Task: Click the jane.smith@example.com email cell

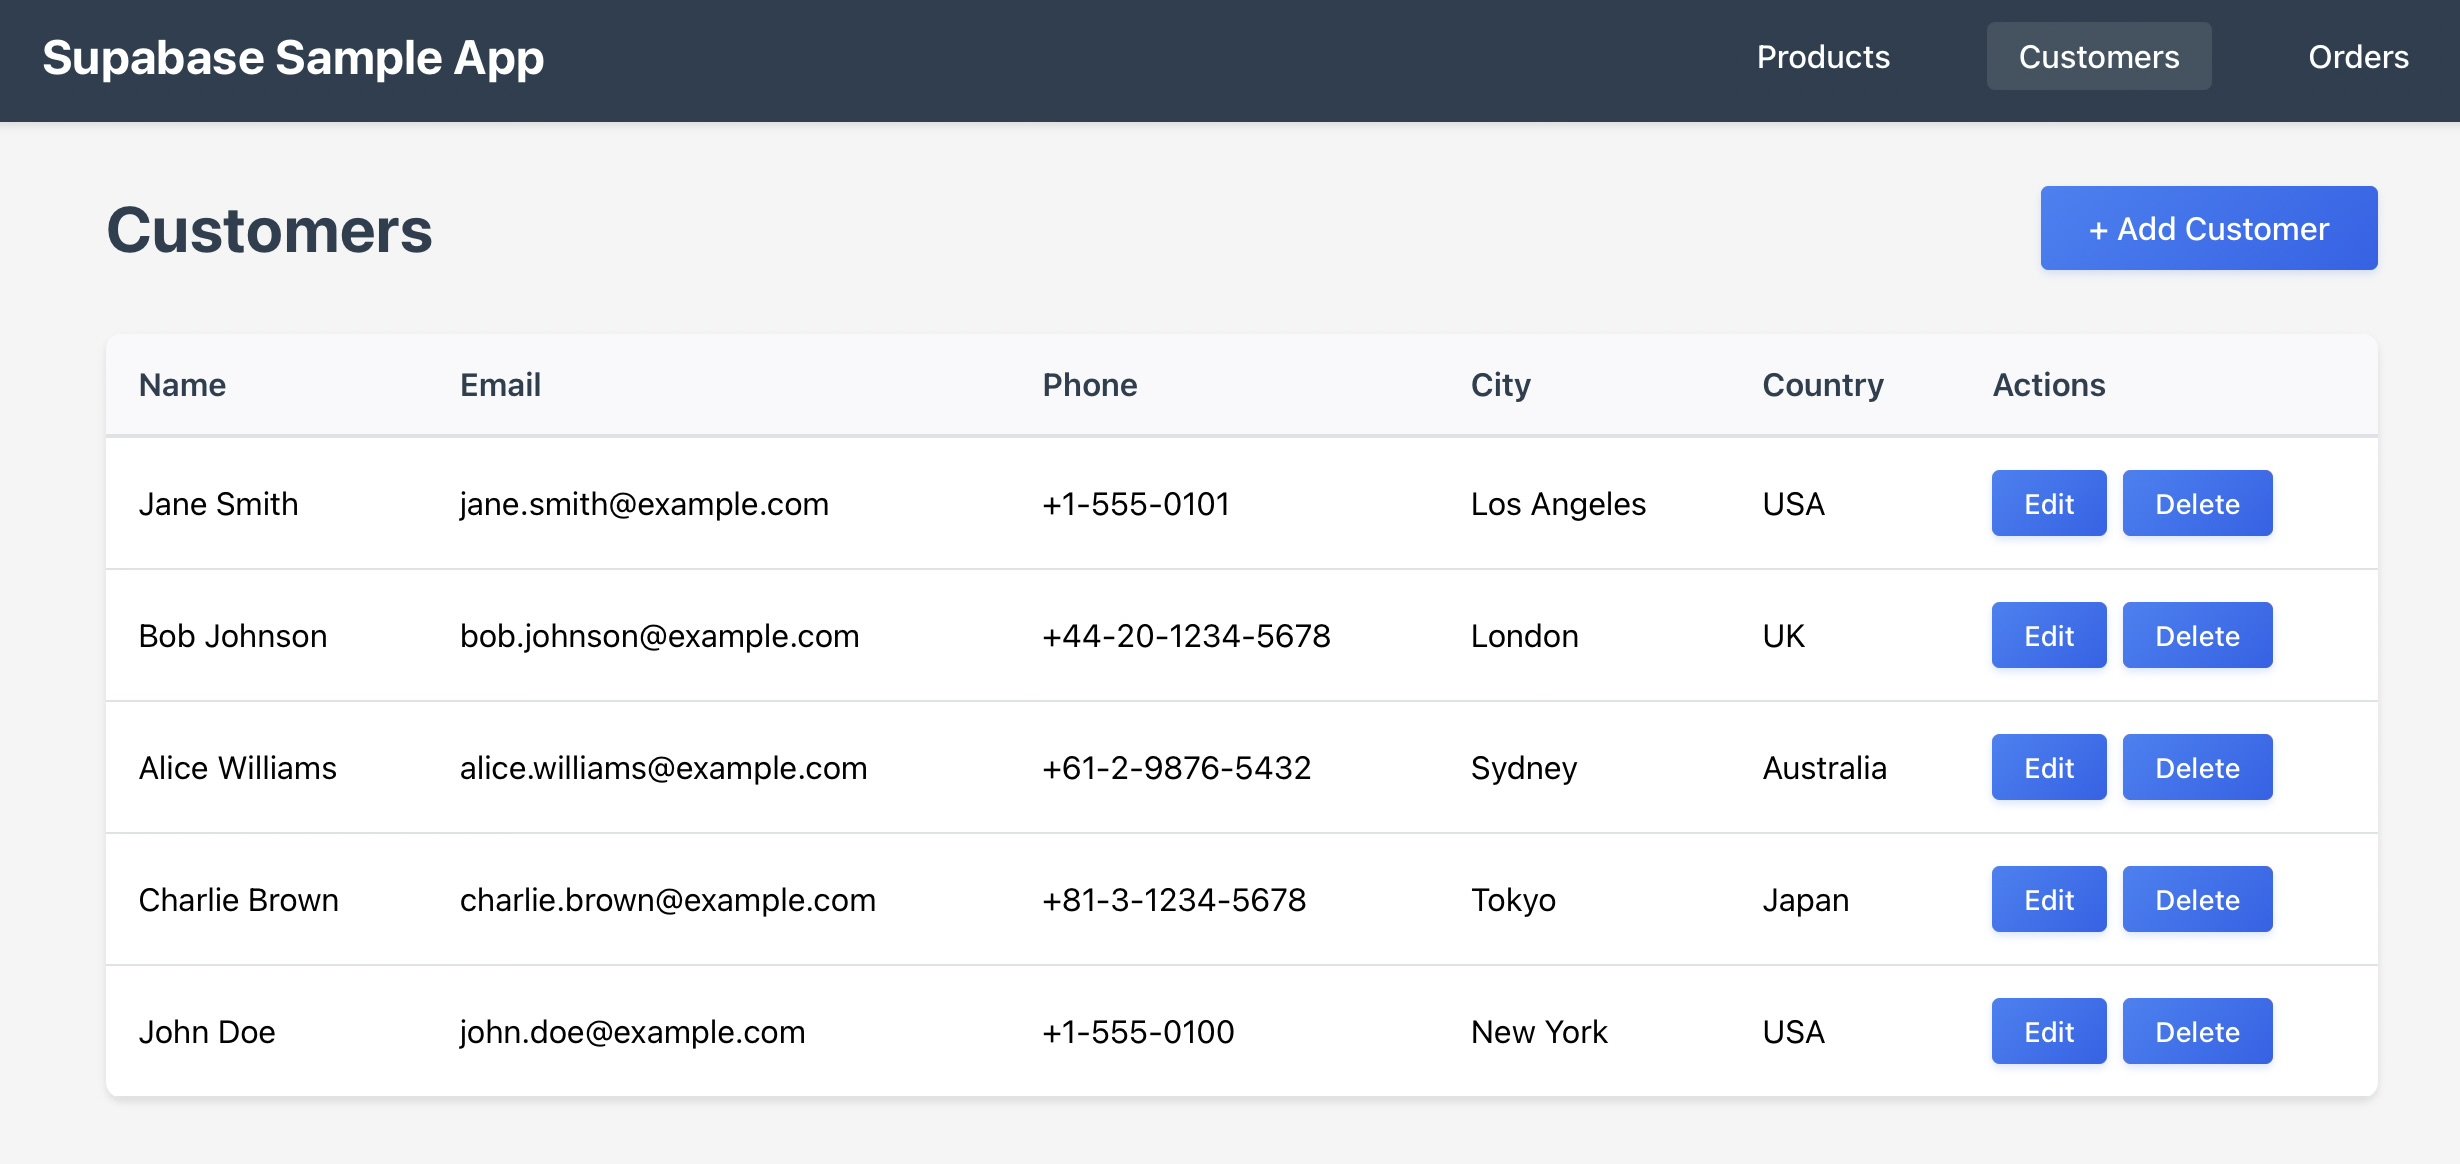Action: (644, 504)
